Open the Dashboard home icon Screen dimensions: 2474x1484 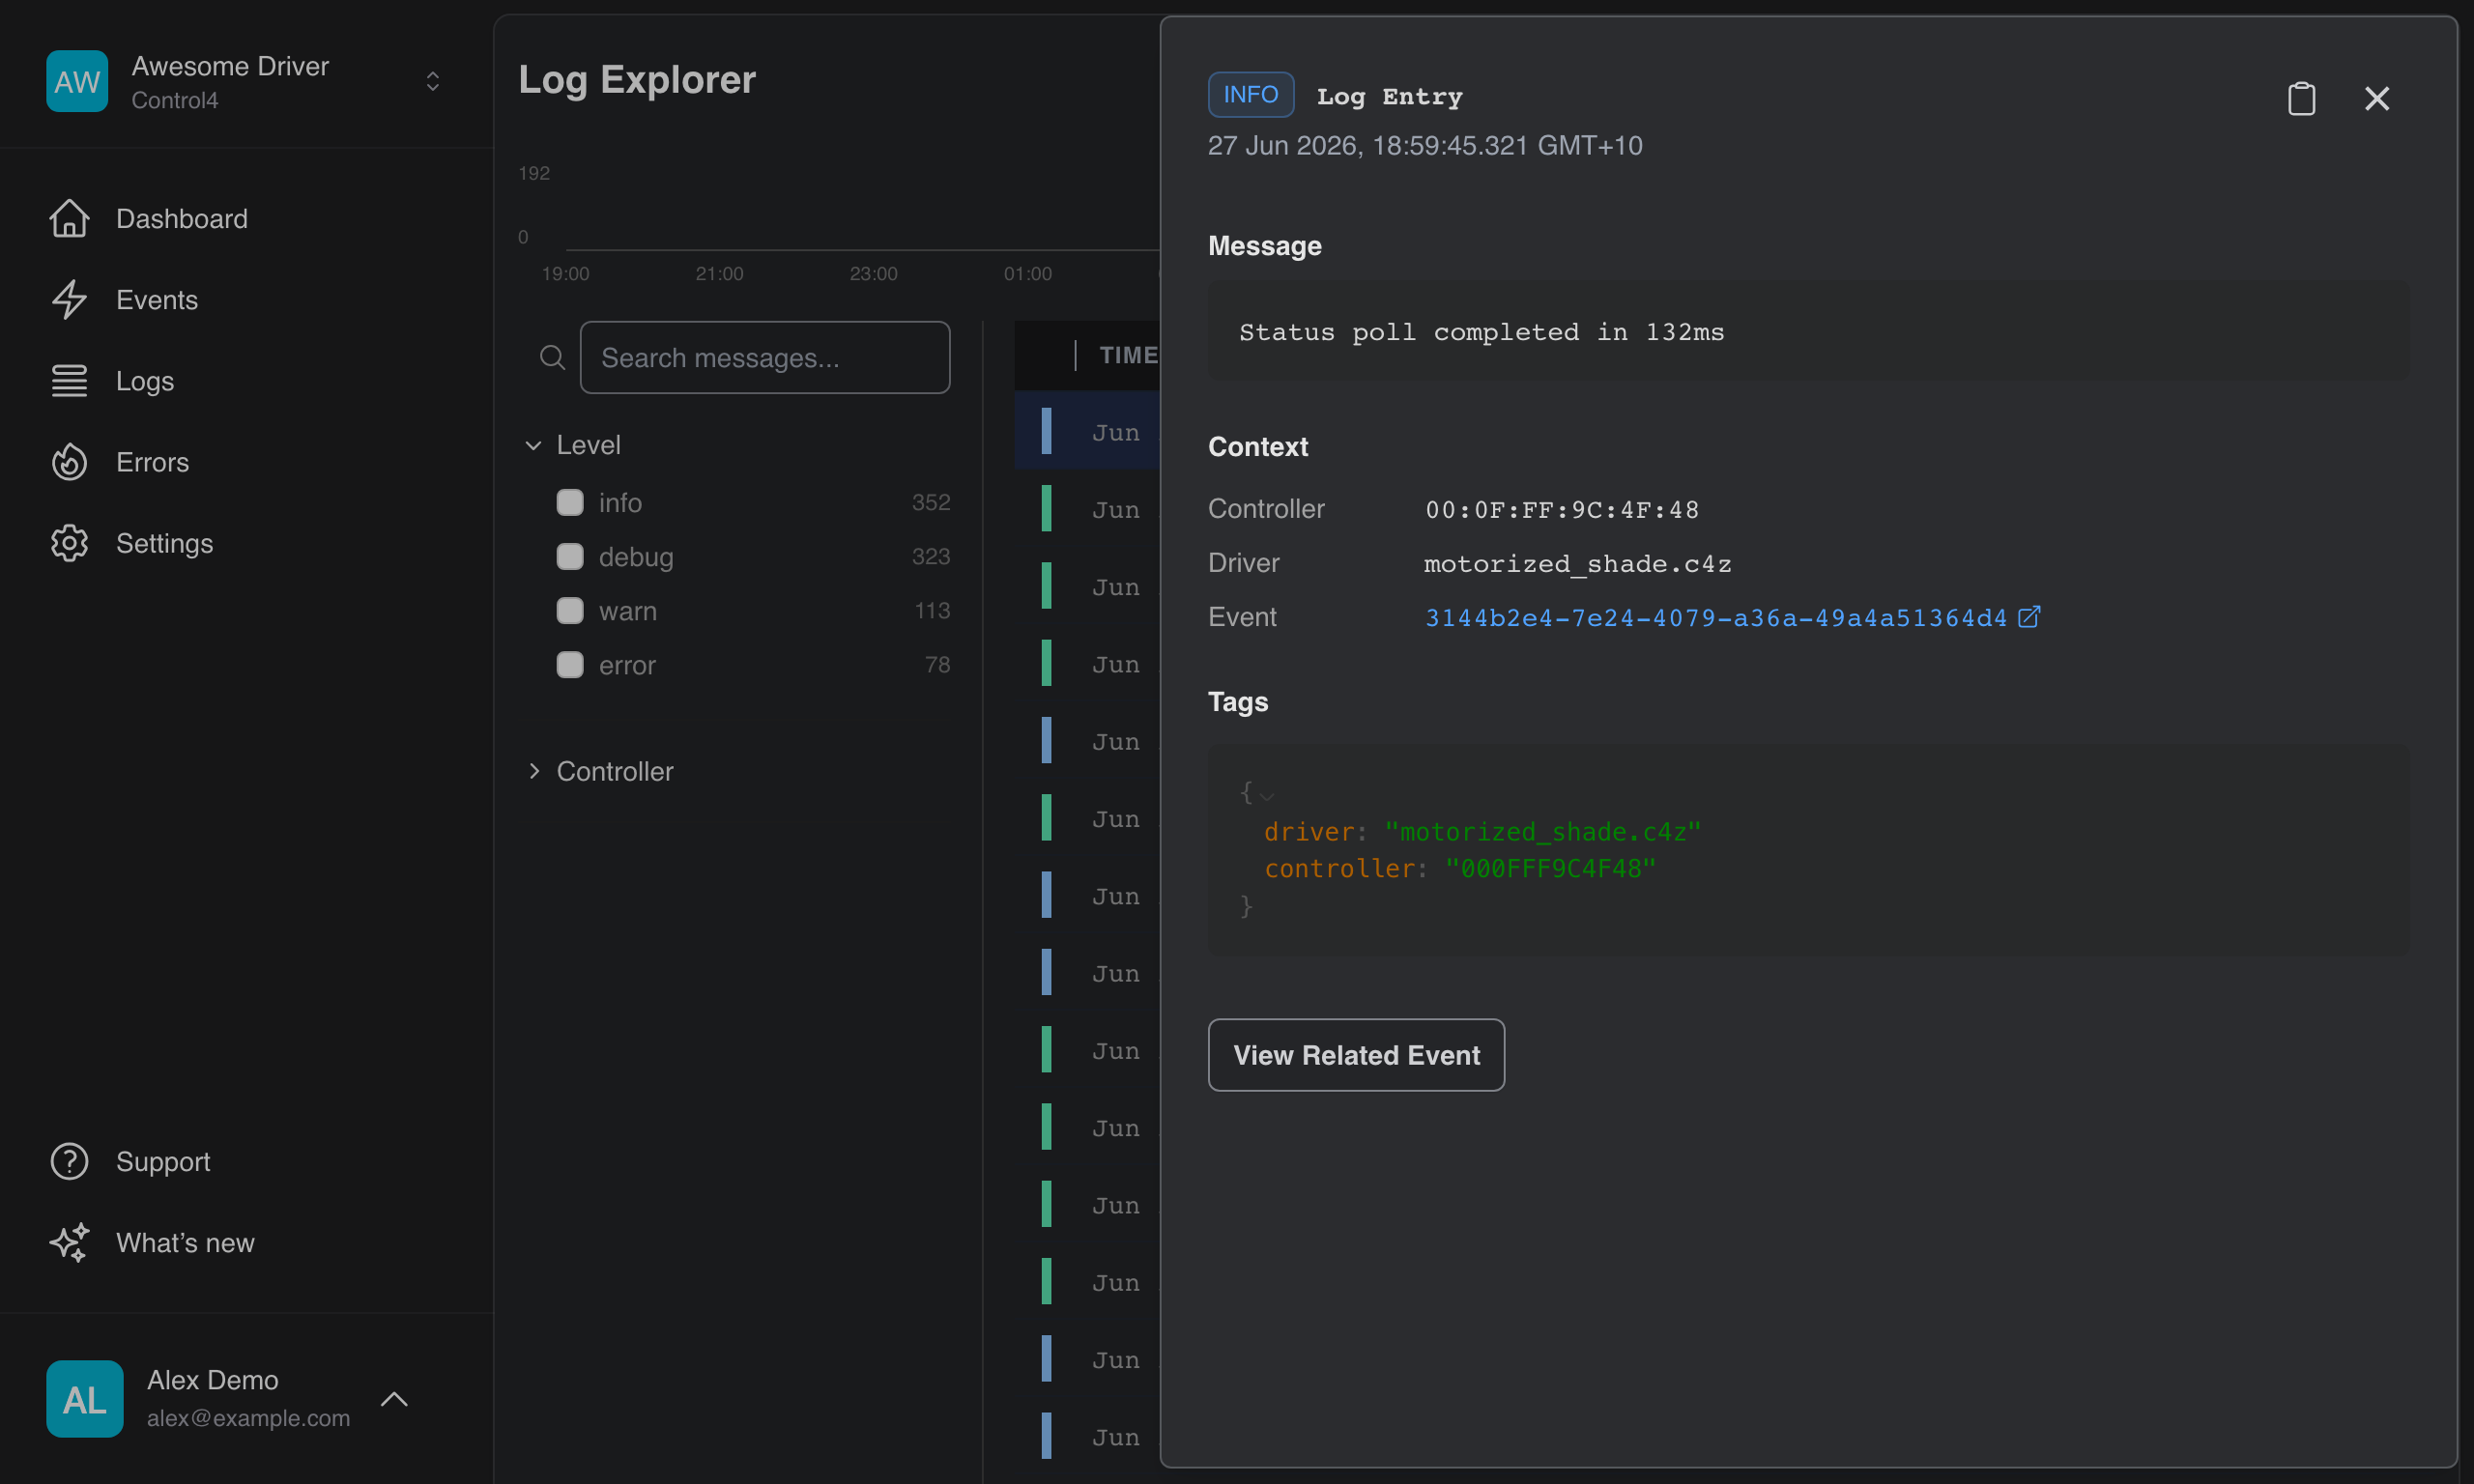69,218
